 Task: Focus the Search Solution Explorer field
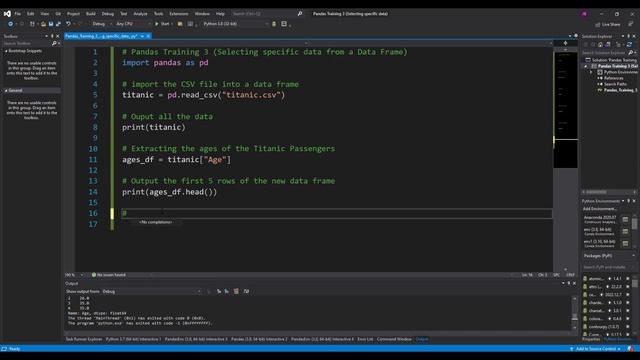coord(604,53)
